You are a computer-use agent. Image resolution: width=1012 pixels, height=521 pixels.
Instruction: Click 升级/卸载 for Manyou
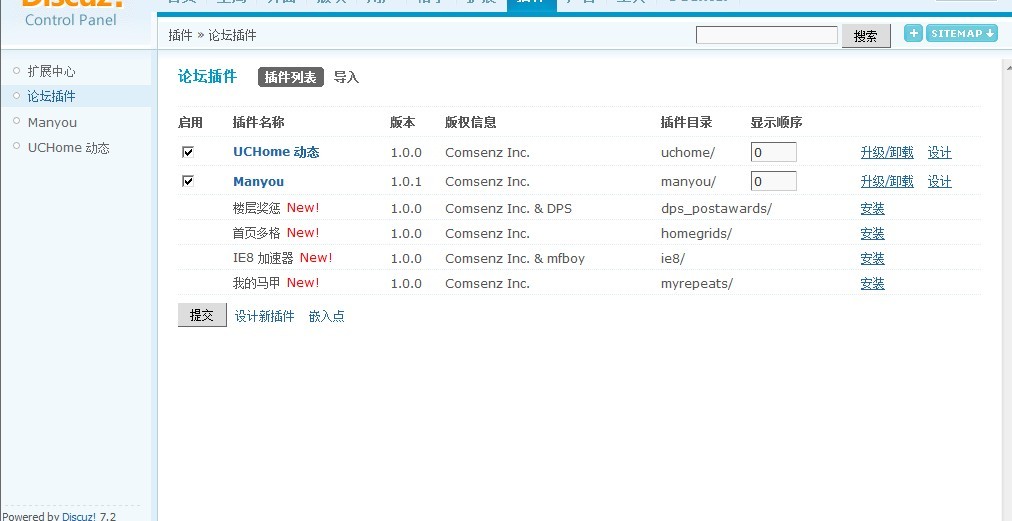(887, 181)
